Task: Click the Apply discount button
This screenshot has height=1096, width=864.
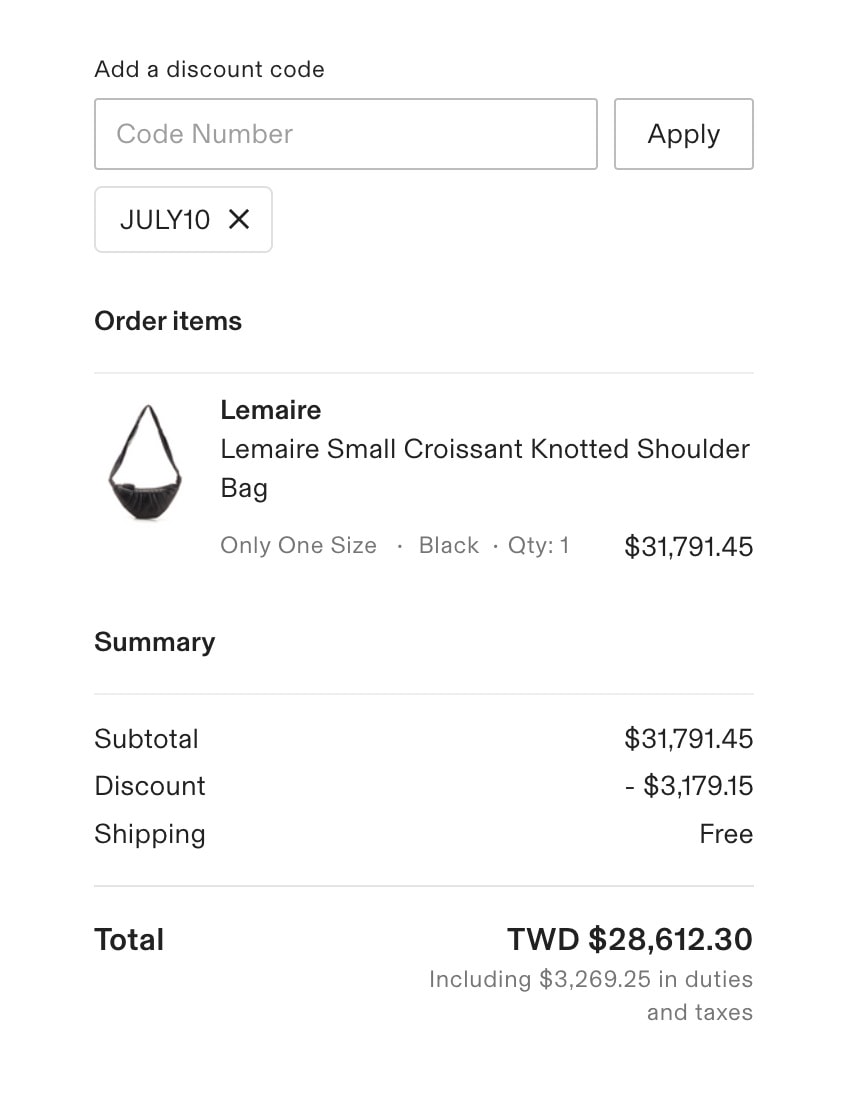Action: pos(684,134)
